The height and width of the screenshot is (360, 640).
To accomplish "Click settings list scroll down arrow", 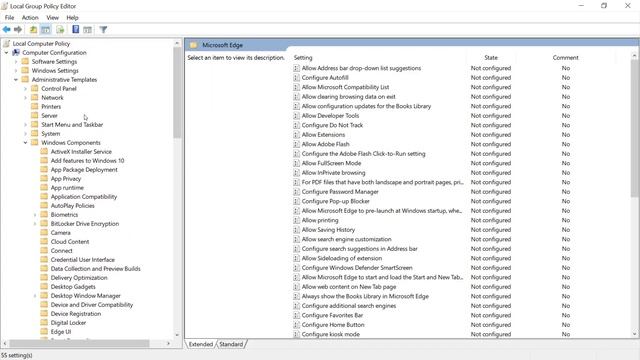I will tap(634, 334).
